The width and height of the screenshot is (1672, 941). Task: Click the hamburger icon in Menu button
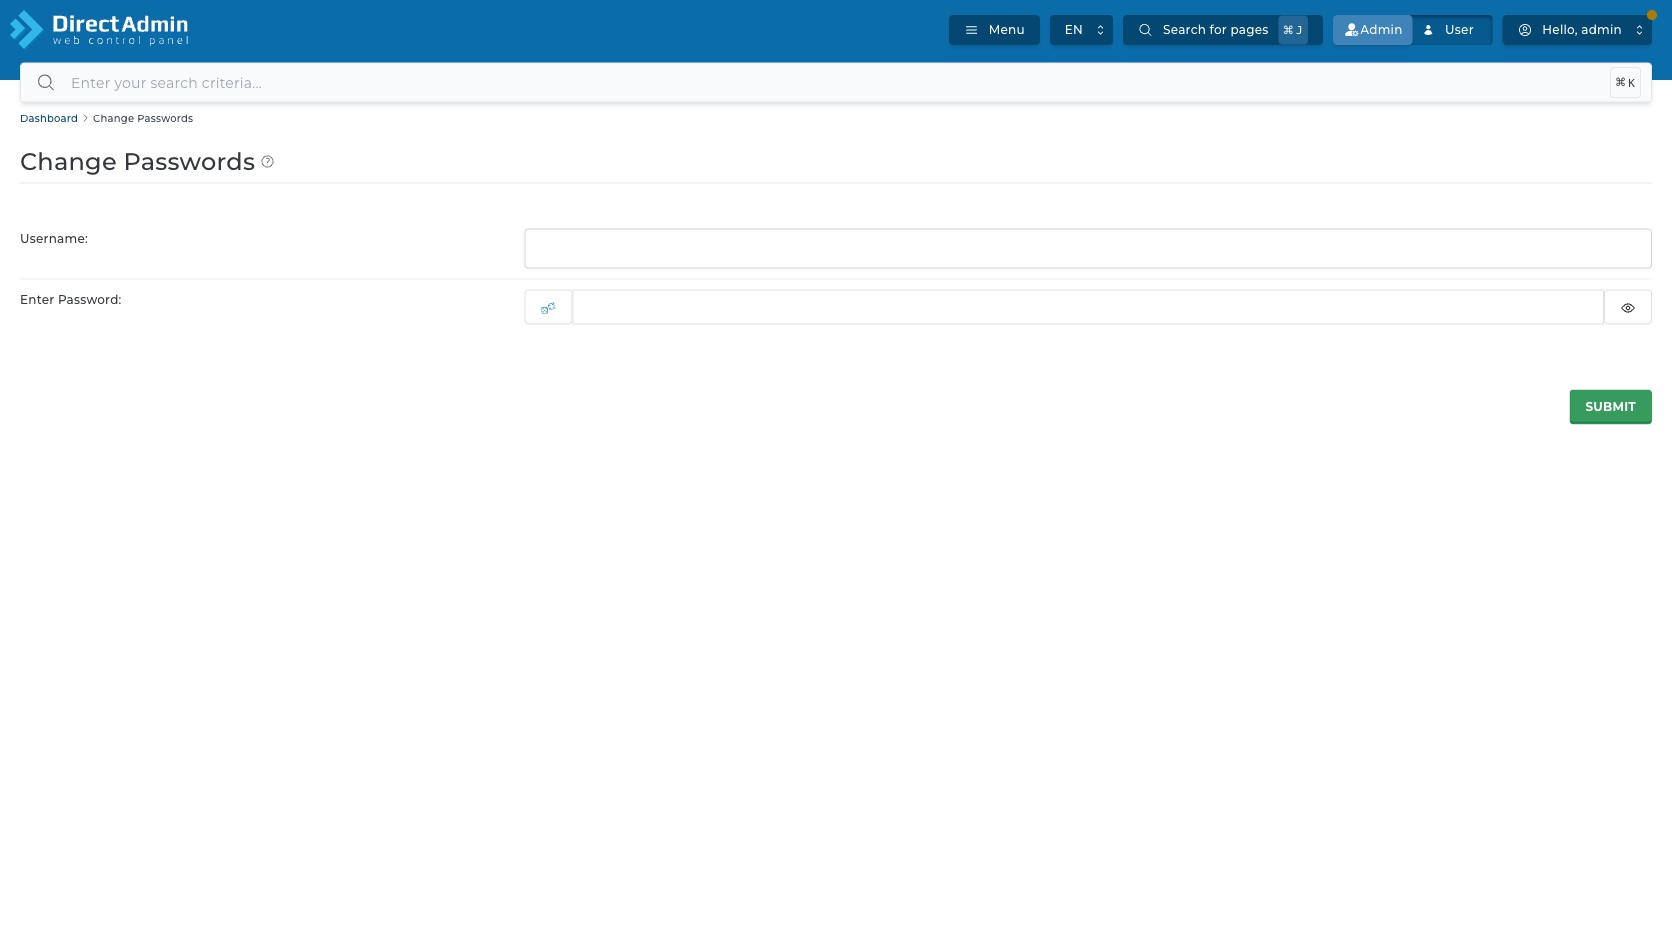(971, 30)
